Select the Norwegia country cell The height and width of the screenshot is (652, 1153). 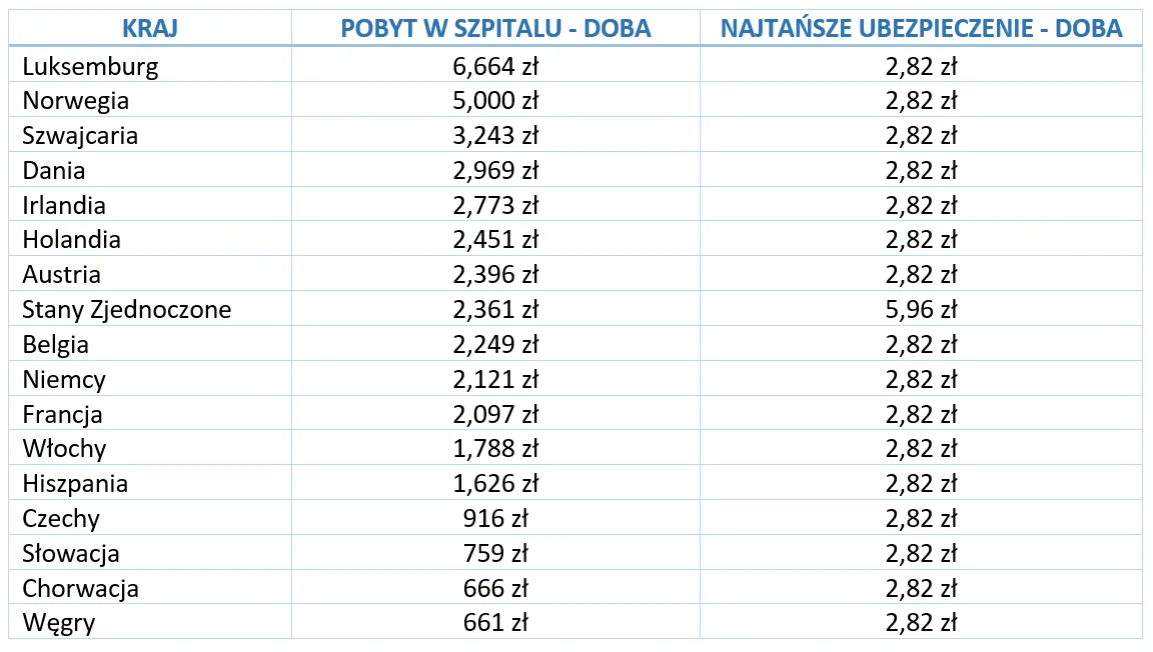(76, 101)
